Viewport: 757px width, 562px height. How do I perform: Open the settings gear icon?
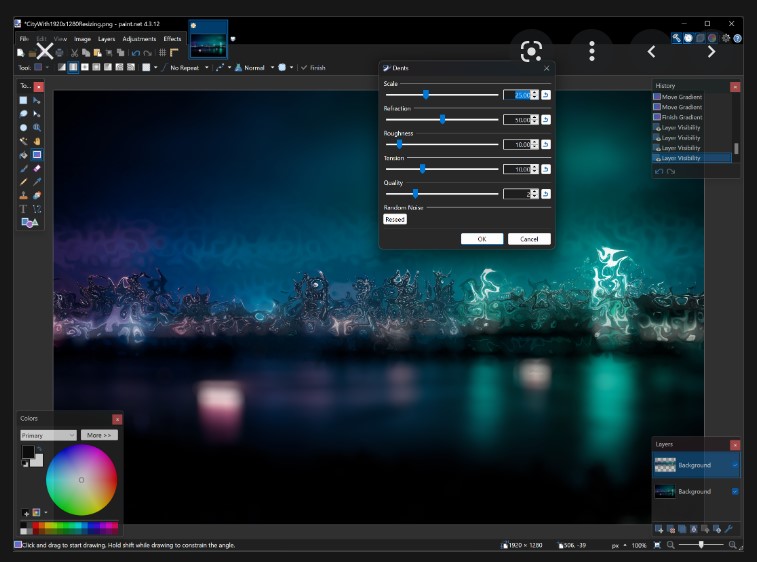(x=725, y=38)
